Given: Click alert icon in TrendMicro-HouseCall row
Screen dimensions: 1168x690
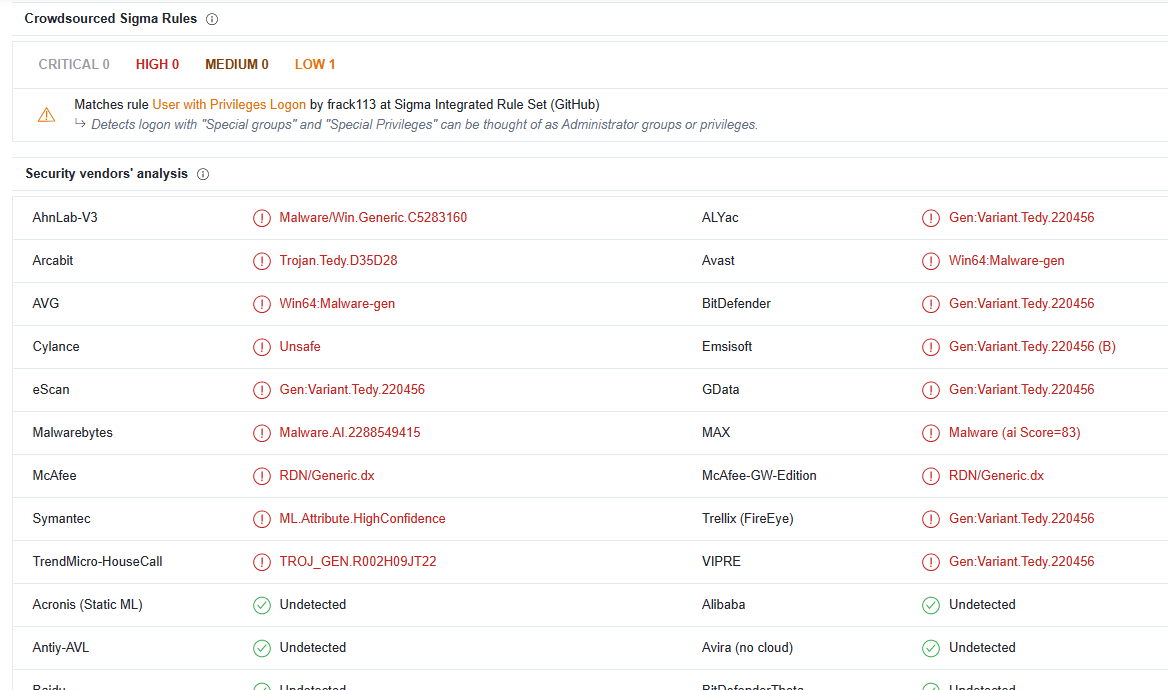Looking at the screenshot, I should (x=261, y=562).
